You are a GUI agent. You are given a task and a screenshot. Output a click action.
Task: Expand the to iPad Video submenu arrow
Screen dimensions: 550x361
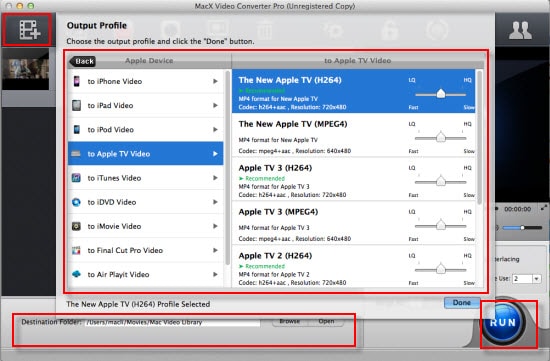click(x=215, y=105)
